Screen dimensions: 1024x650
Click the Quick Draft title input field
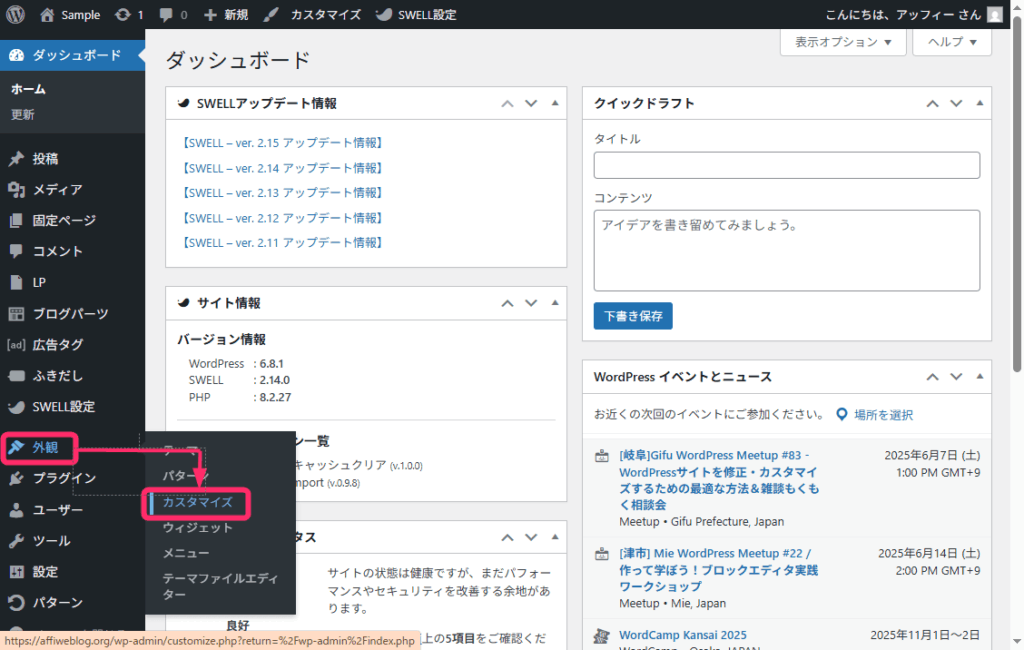[x=786, y=165]
